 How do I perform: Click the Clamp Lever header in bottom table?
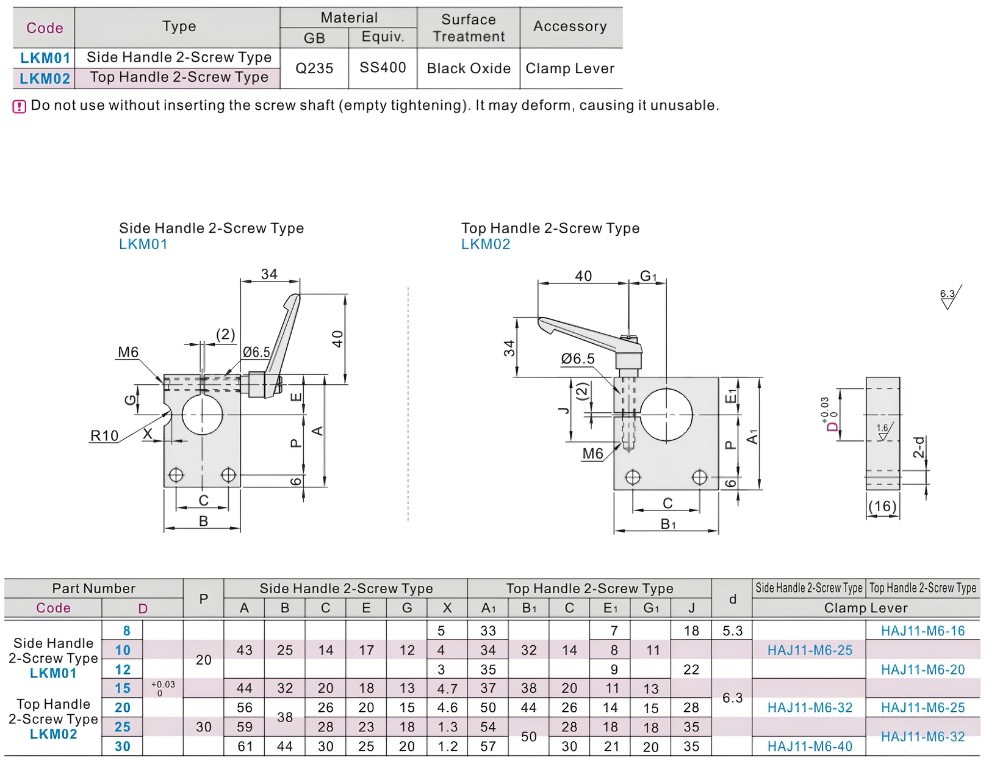point(865,608)
